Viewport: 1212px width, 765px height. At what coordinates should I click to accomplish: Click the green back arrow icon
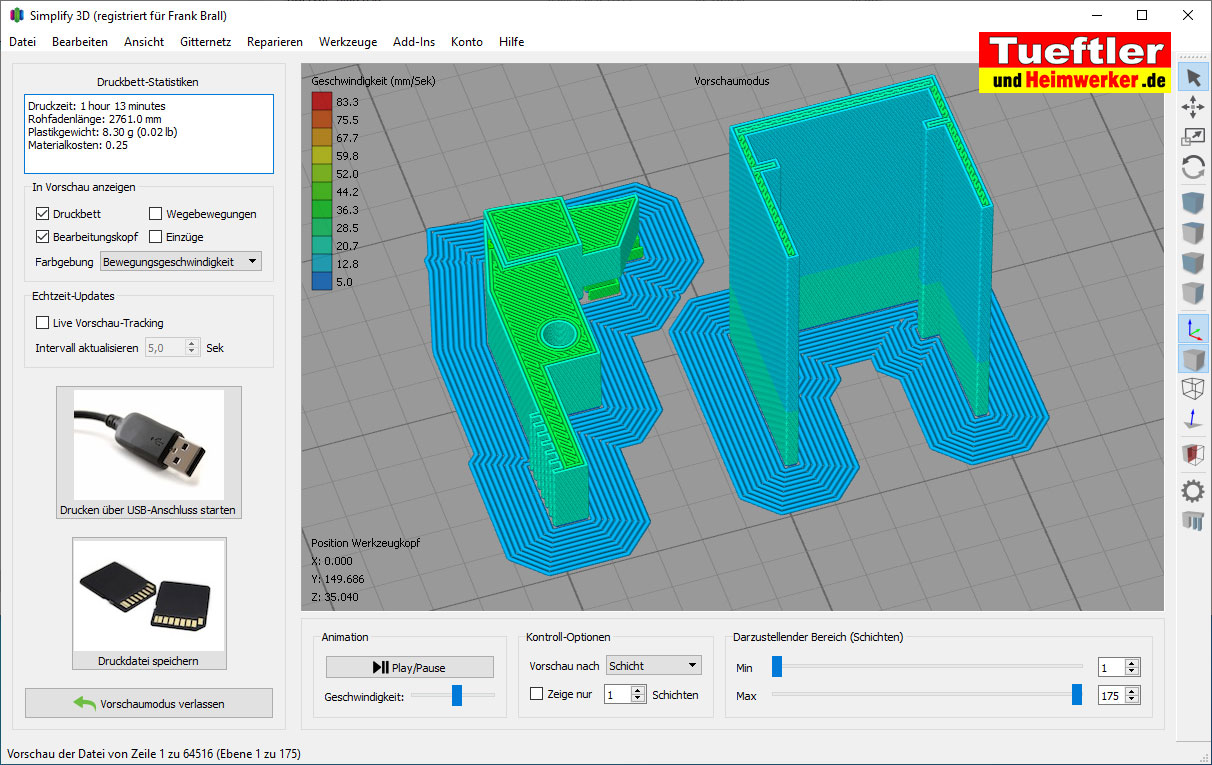pos(84,704)
